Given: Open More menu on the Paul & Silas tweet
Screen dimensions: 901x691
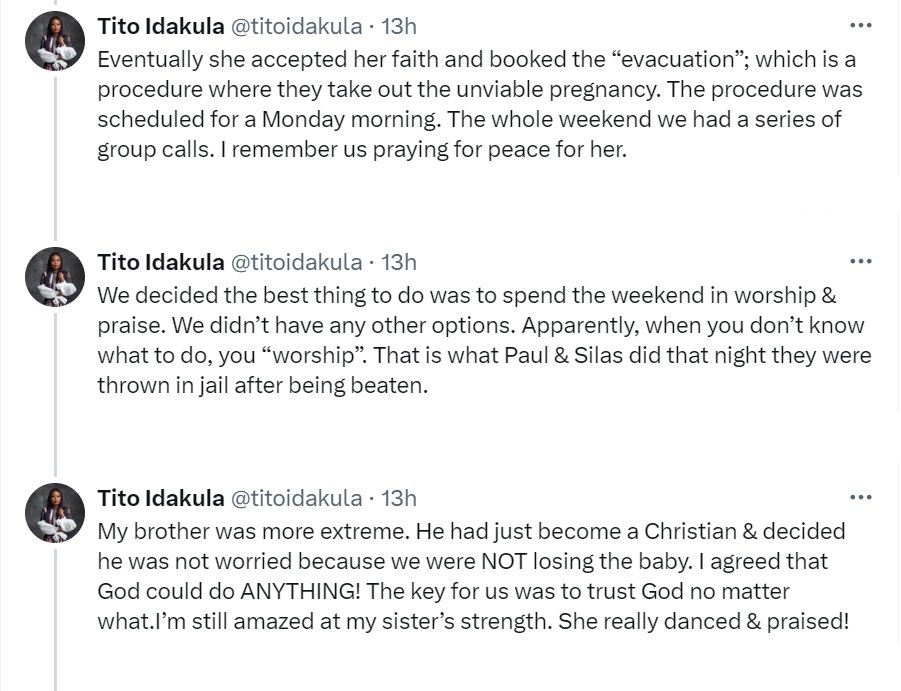Looking at the screenshot, I should (860, 262).
